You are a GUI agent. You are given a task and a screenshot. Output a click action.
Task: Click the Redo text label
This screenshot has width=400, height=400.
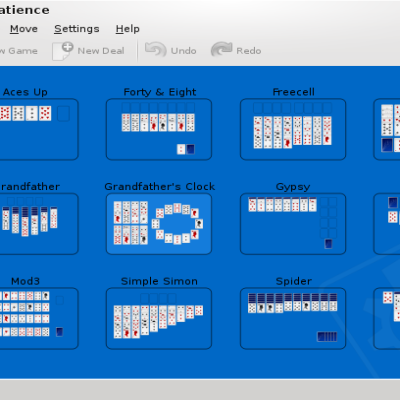click(x=249, y=51)
